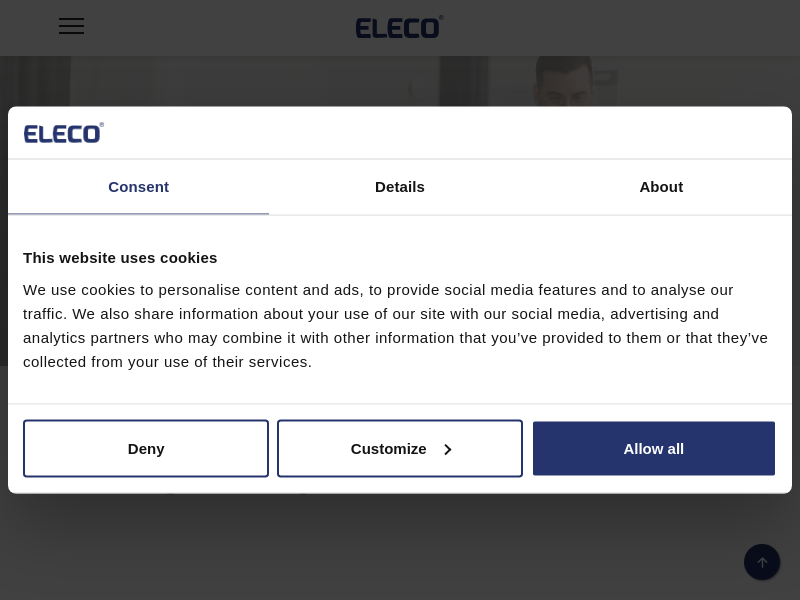Click the ELECO logo inside cookie dialog
The height and width of the screenshot is (600, 800).
pos(62,133)
